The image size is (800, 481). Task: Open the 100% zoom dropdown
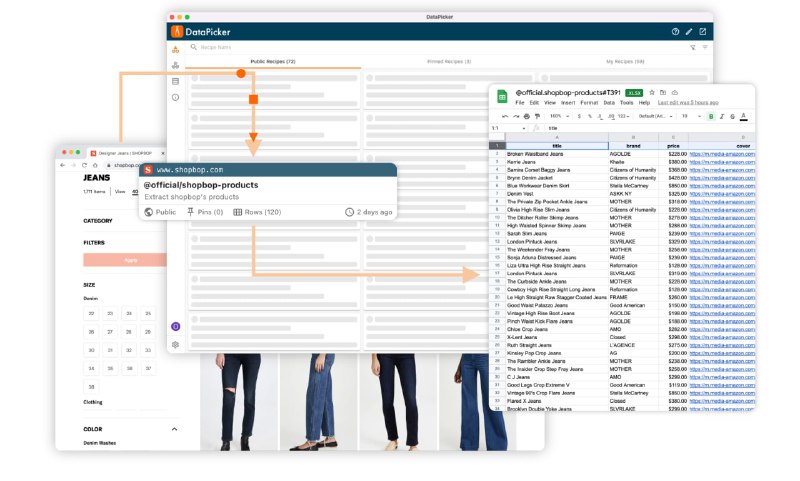558,116
